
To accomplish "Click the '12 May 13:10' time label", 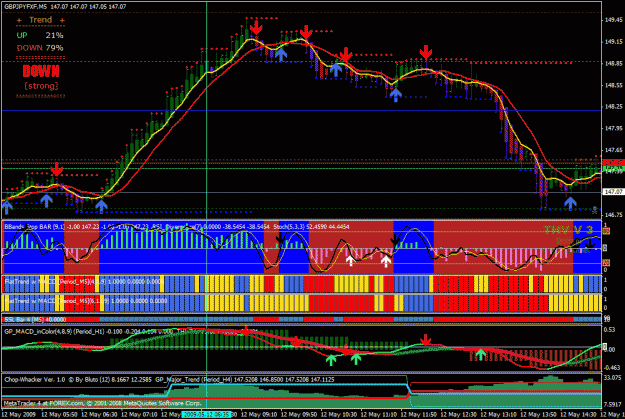I will tap(498, 415).
